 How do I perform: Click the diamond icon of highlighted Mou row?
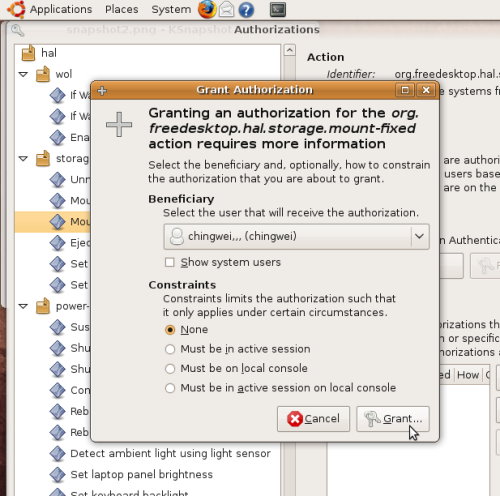pyautogui.click(x=57, y=222)
